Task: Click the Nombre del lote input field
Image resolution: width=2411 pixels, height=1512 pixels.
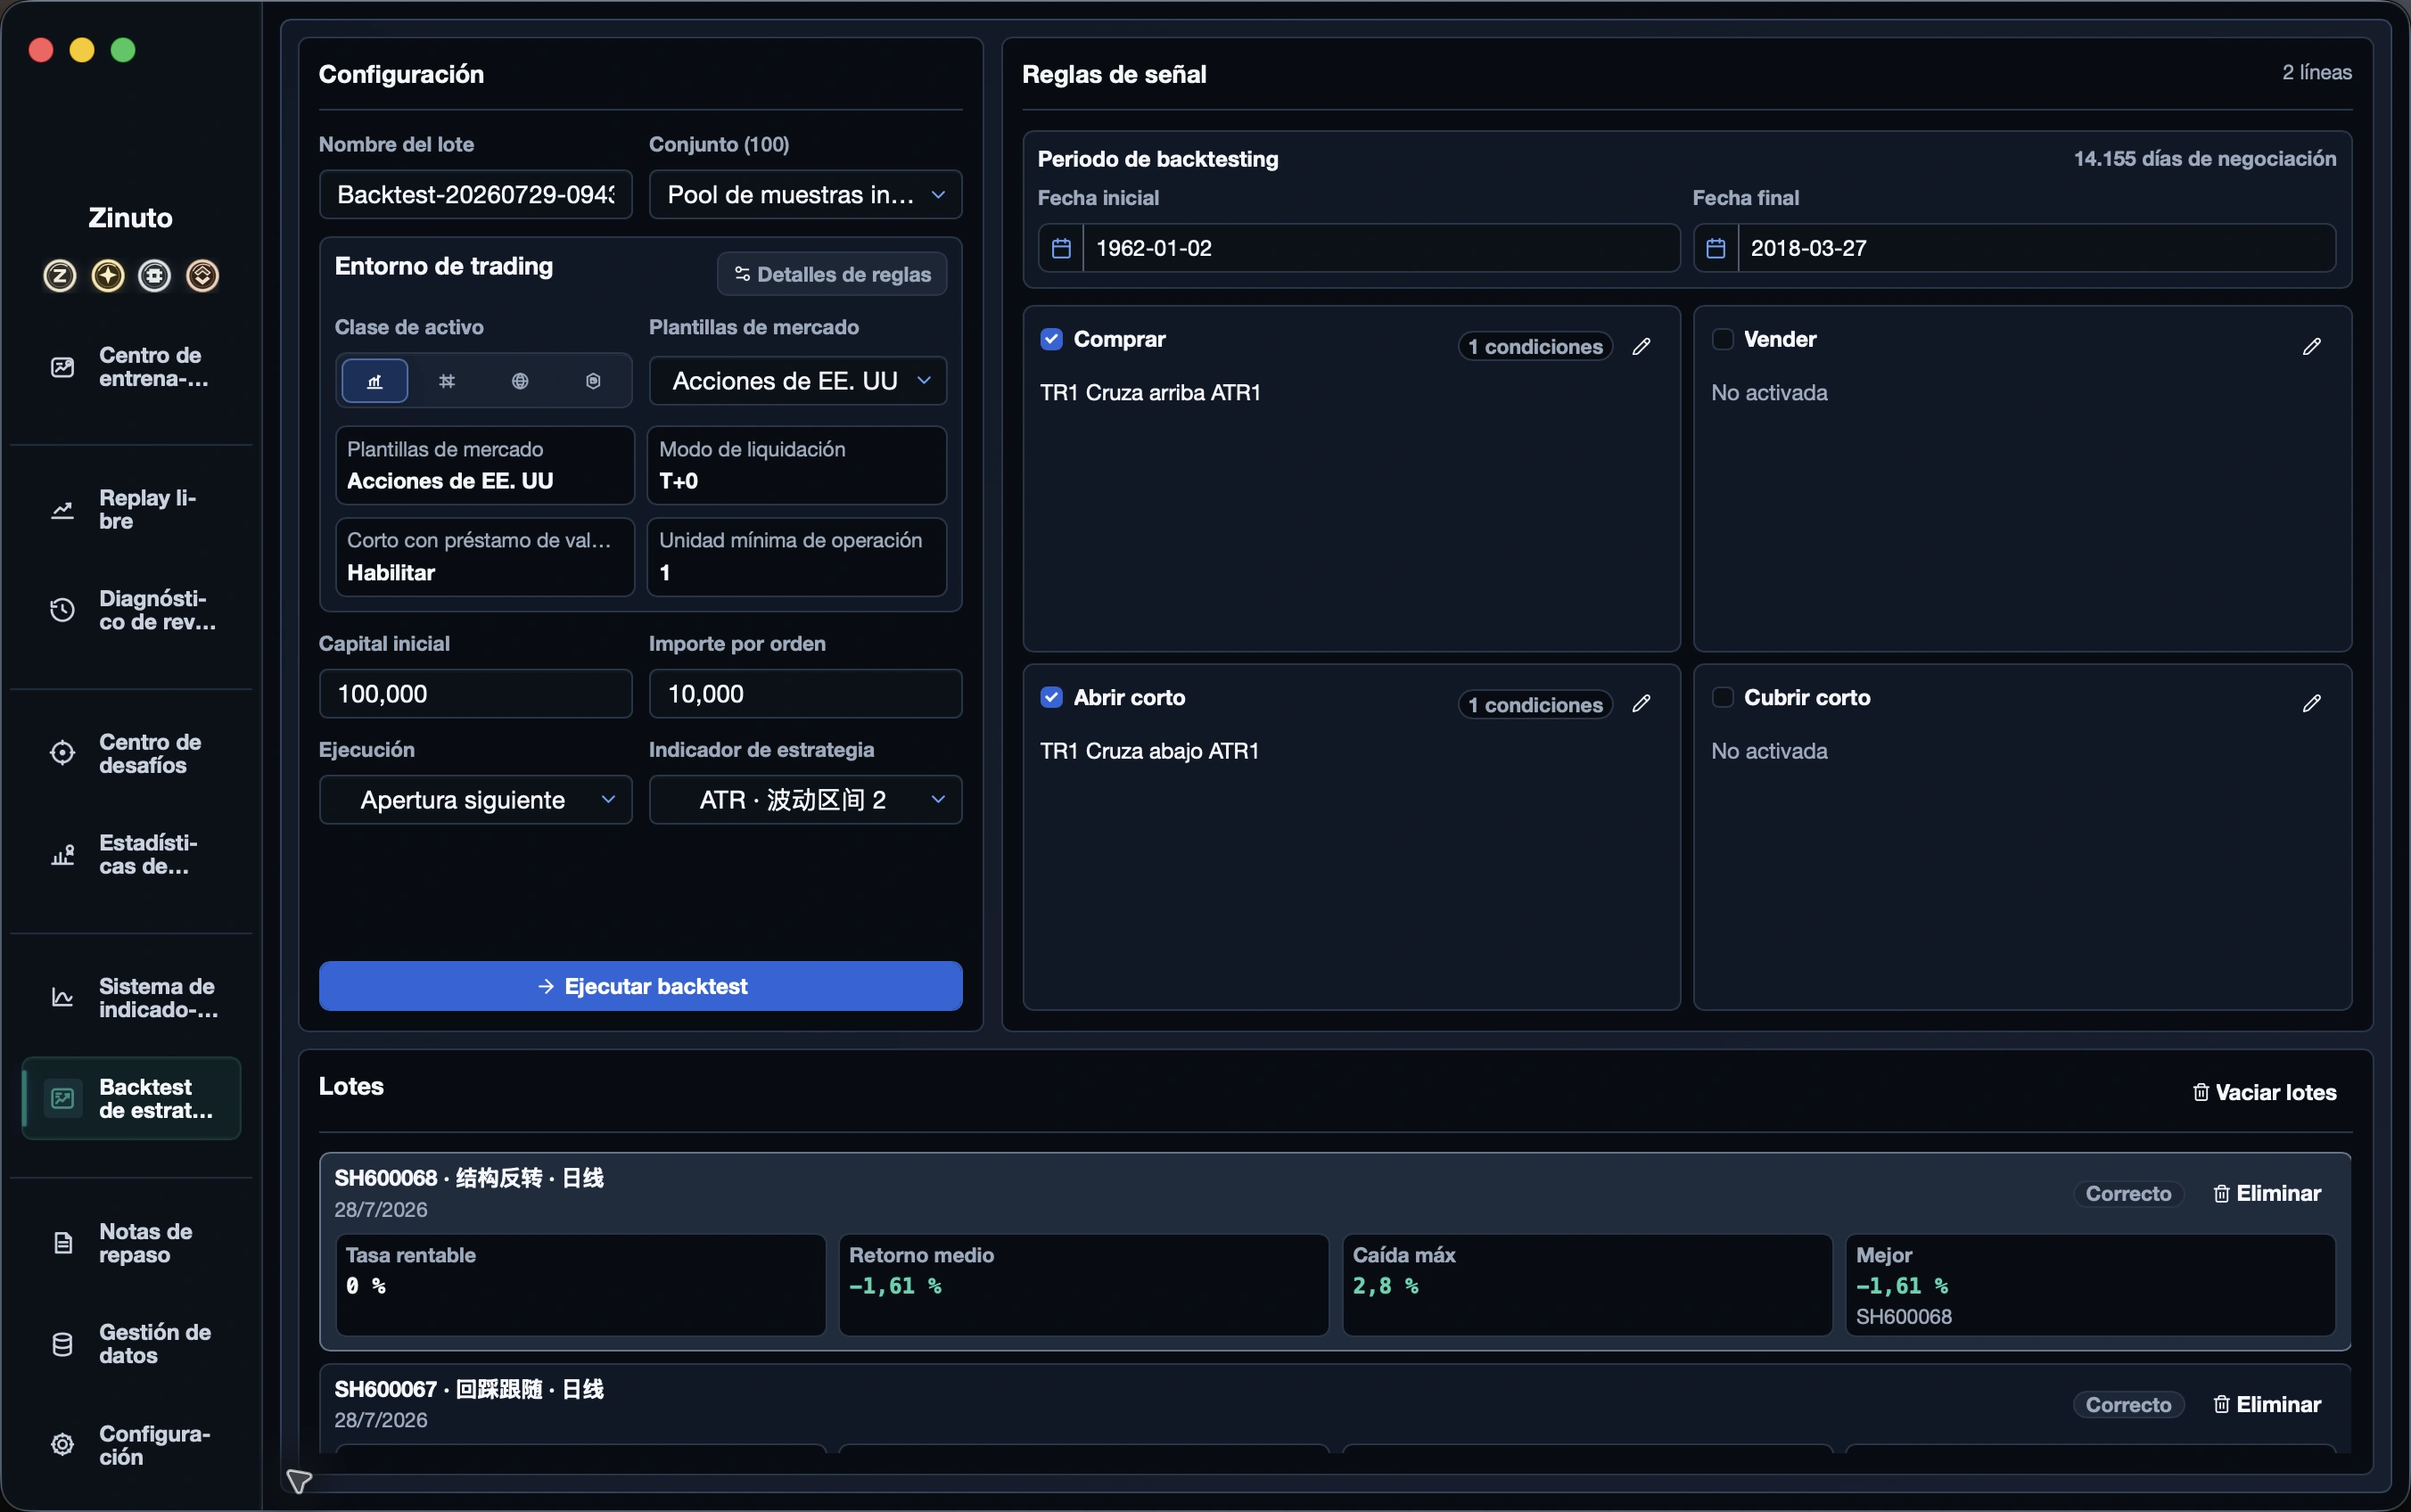Action: click(476, 194)
